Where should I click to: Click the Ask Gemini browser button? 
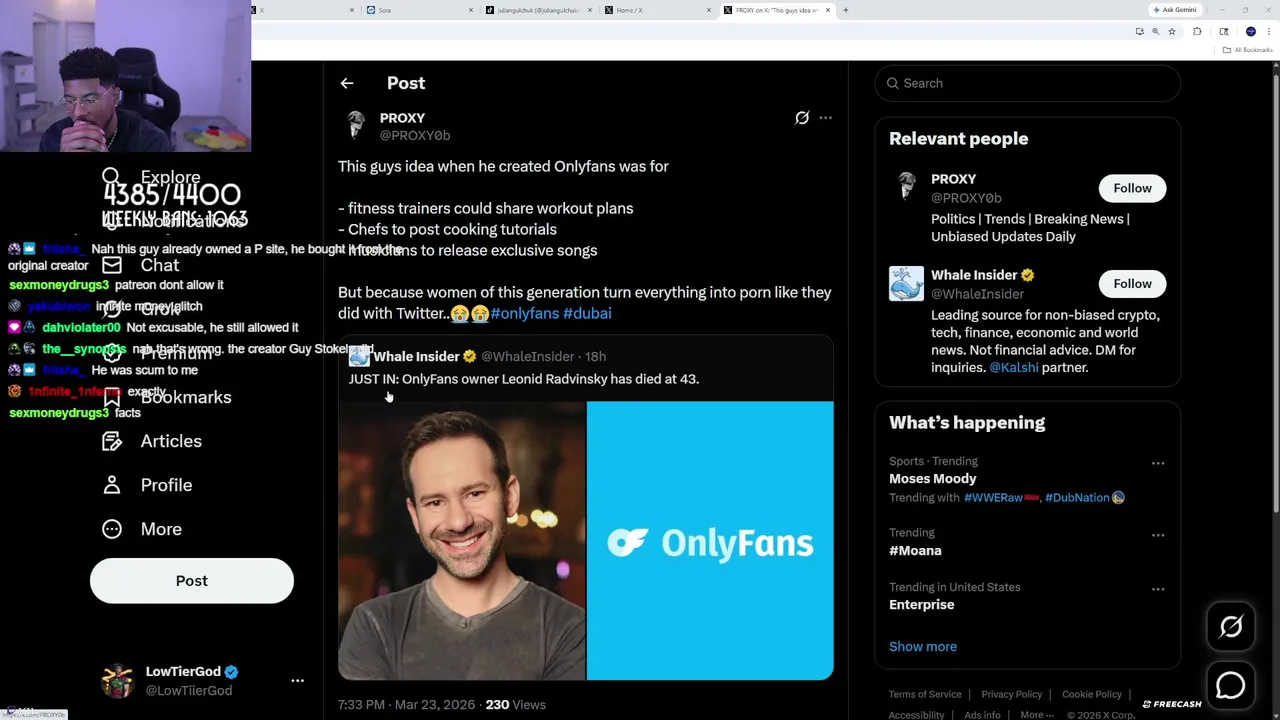point(1174,10)
